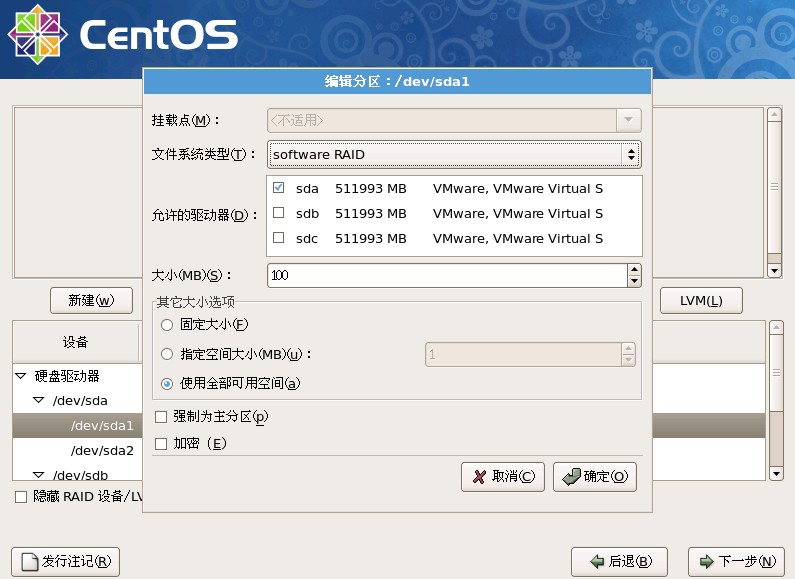The width and height of the screenshot is (795, 579).
Task: Confirm with the 确定 button
Action: tap(595, 477)
